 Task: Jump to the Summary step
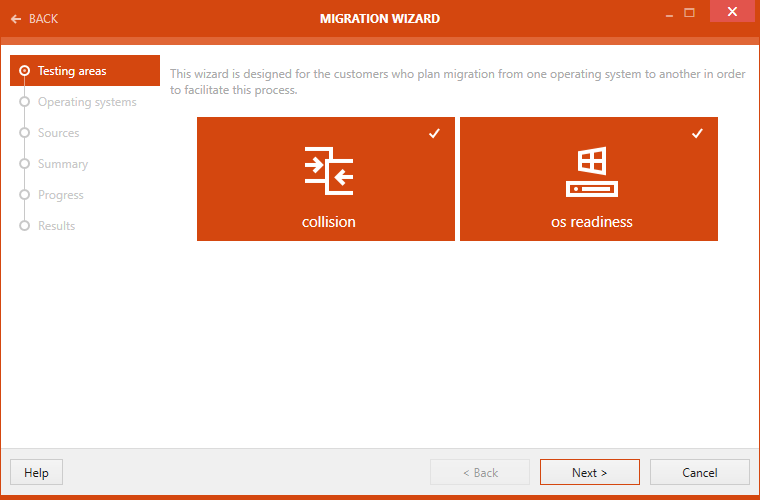[x=63, y=164]
